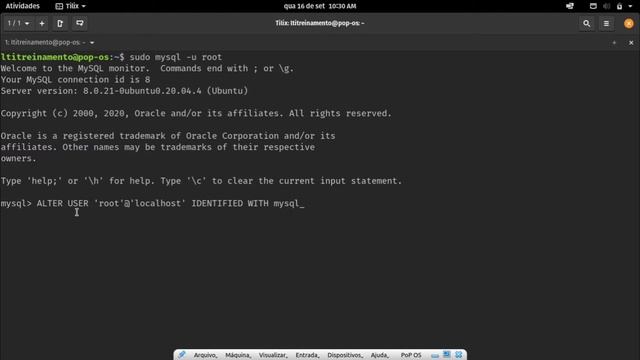Minimize the VM from the mini toolbar
Screen dimensions: 640x360
(435, 355)
